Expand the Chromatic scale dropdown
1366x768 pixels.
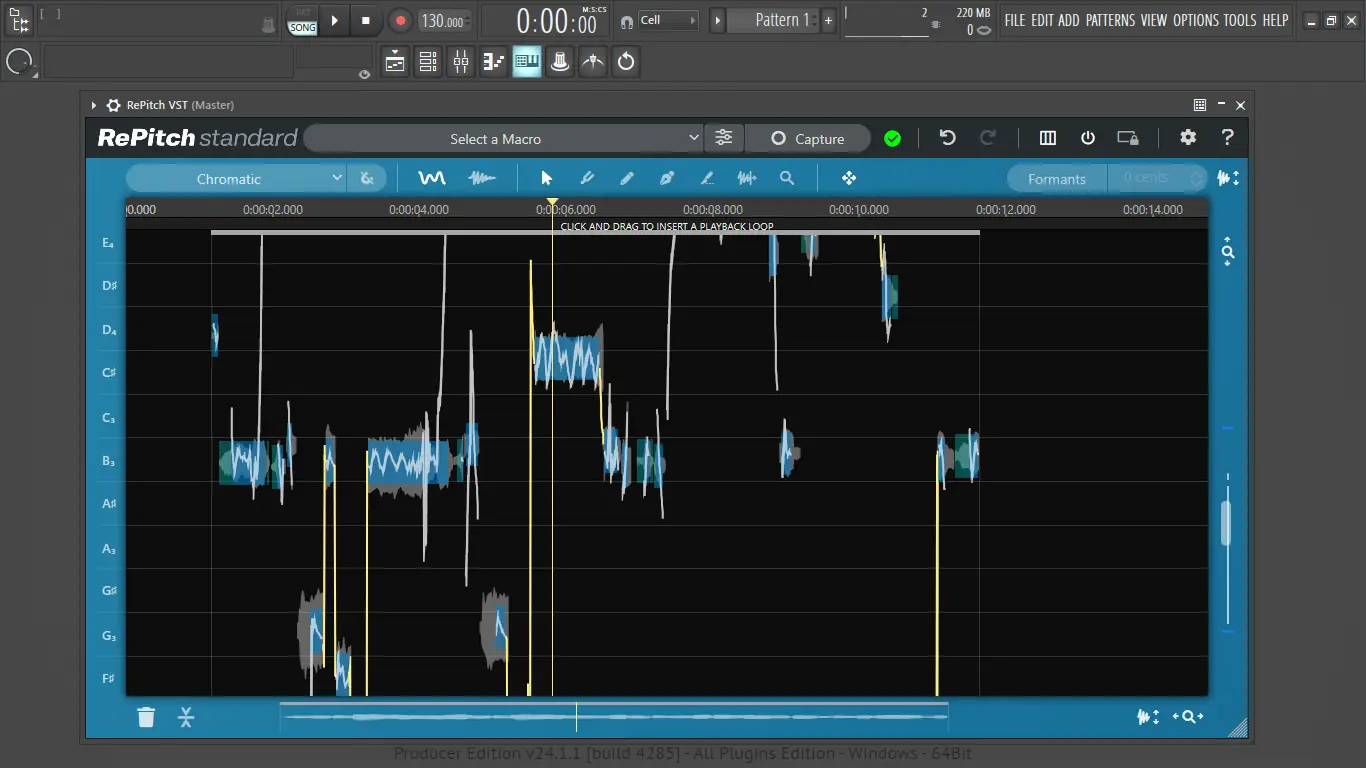[x=236, y=179]
